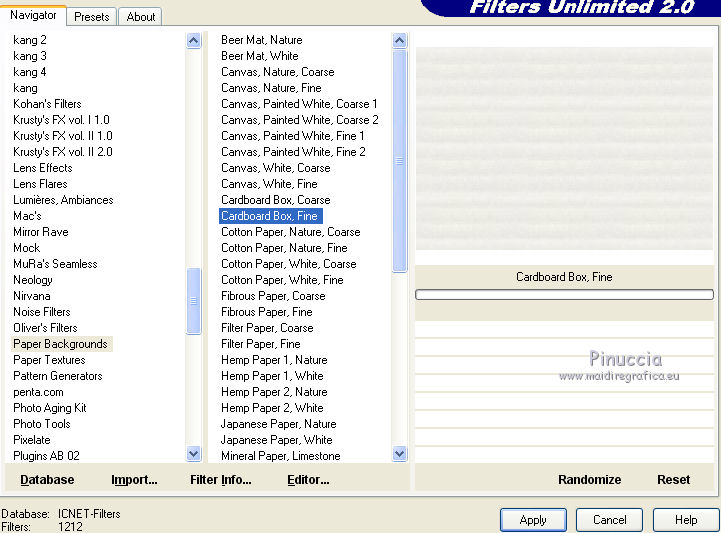Viewport: 721px width, 533px height.
Task: Reset the filter parameters
Action: pyautogui.click(x=673, y=480)
